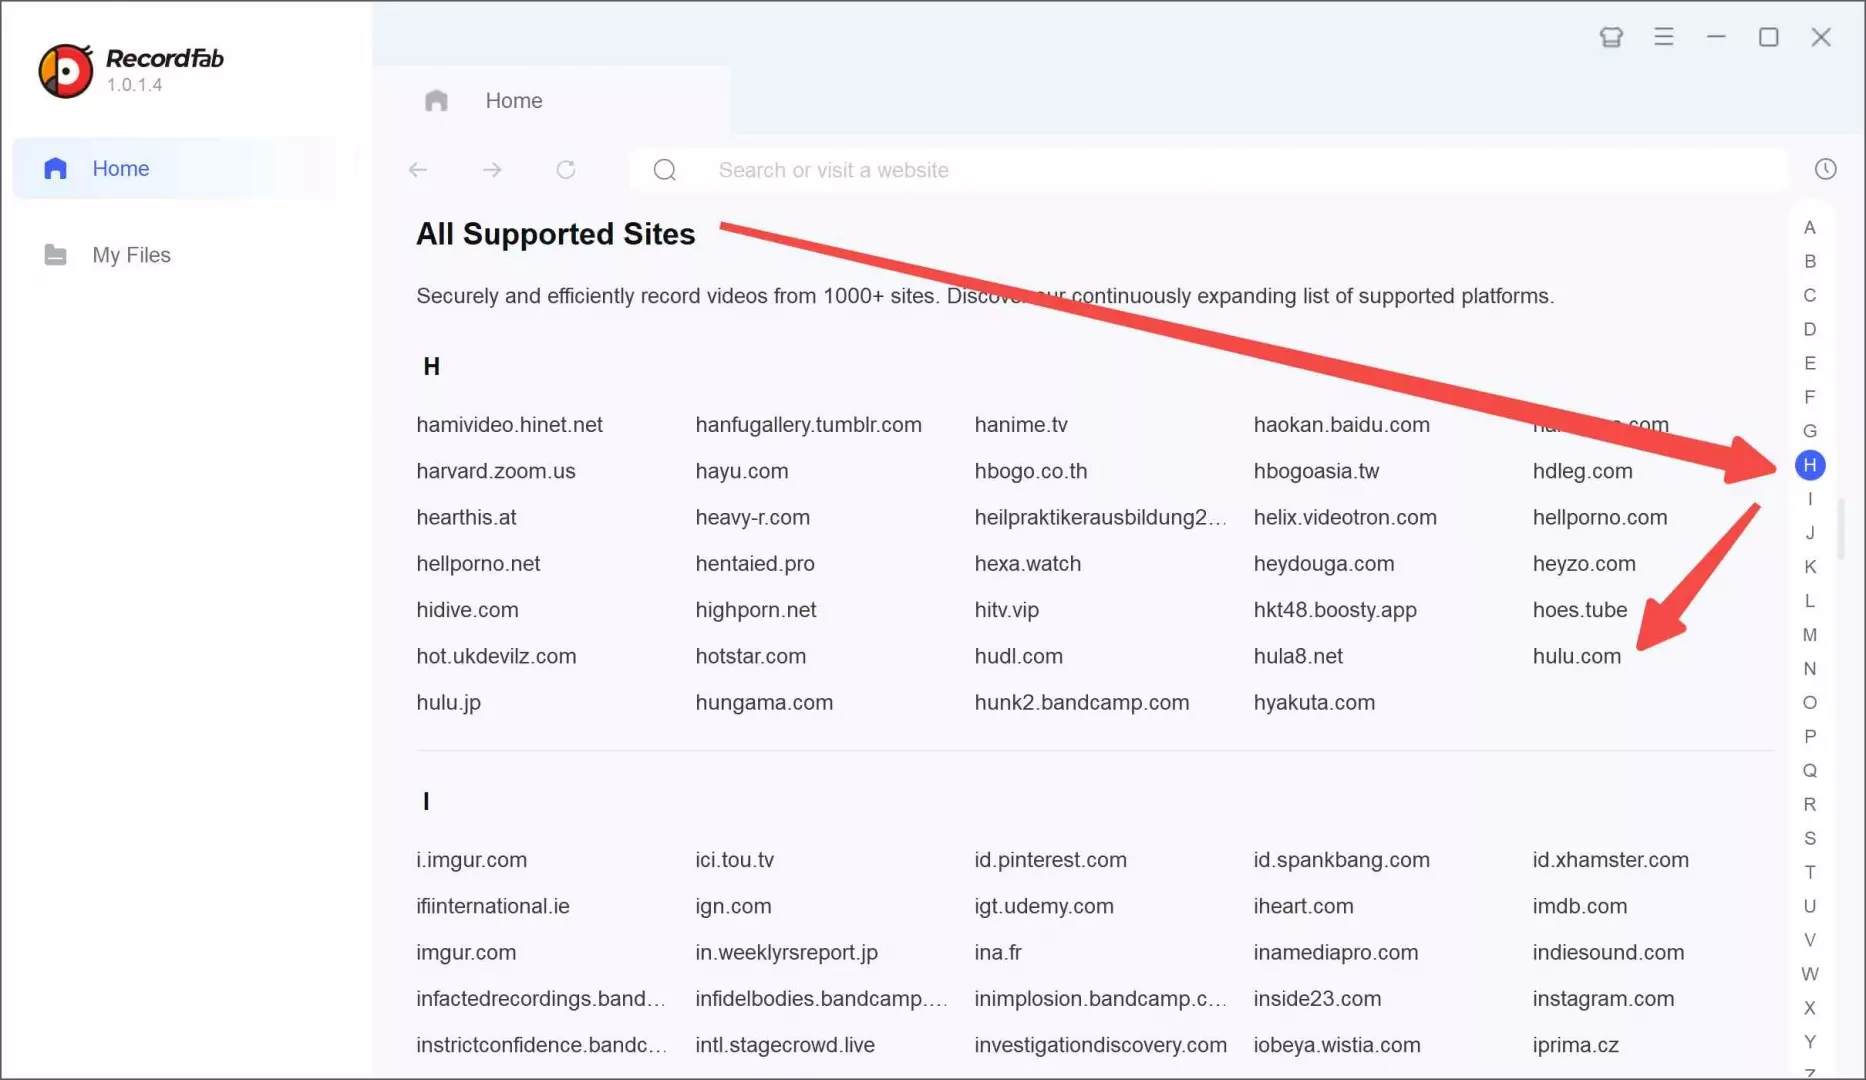Open hidive.com site link
Screen dimensions: 1866x1080
coord(467,610)
